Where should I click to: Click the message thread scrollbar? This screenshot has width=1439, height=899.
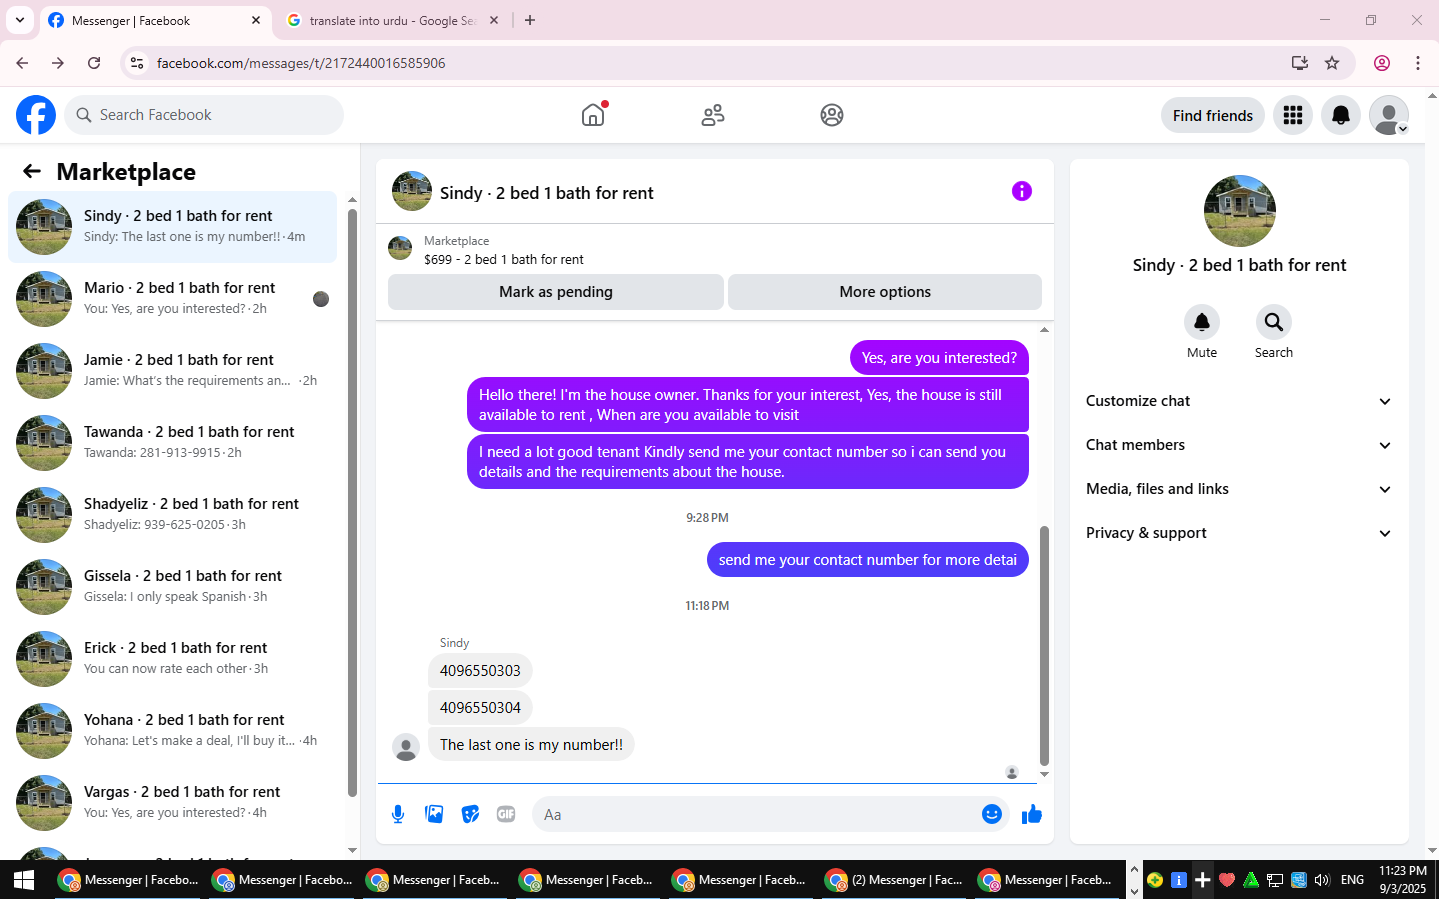1044,645
